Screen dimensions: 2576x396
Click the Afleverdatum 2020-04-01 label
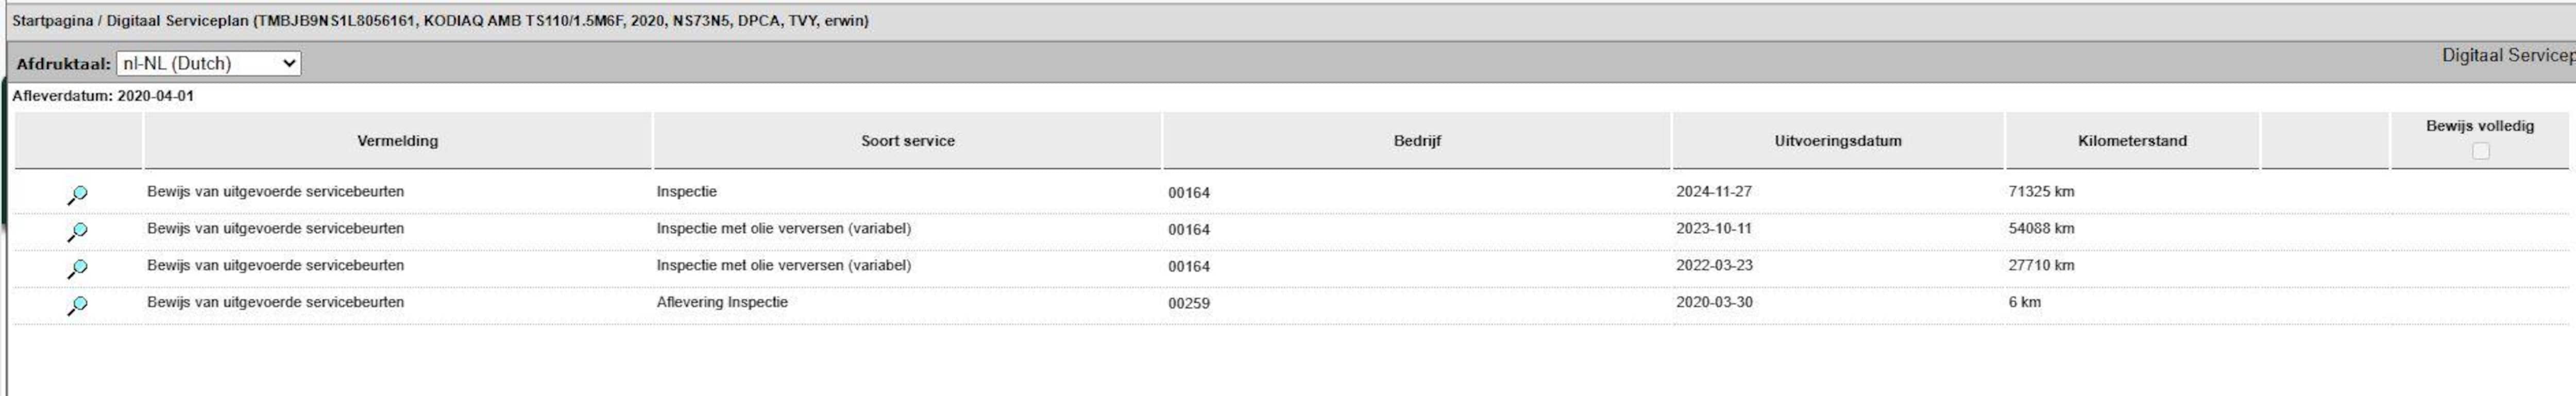point(103,97)
